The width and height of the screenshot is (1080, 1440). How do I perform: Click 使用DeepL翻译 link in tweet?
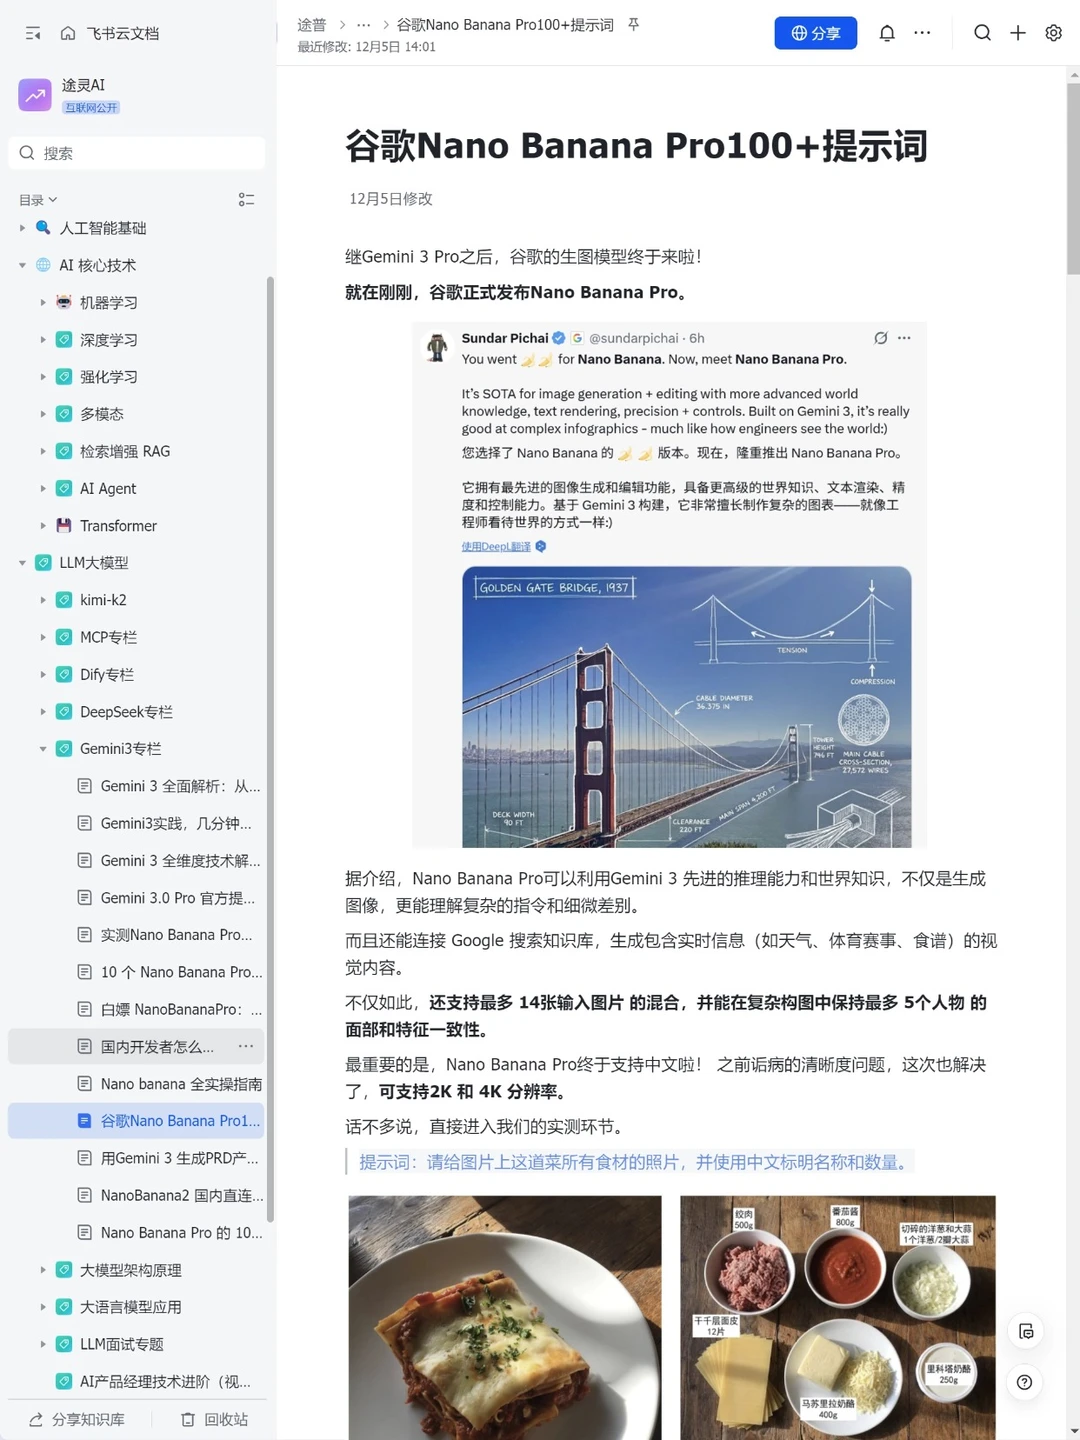click(x=496, y=547)
